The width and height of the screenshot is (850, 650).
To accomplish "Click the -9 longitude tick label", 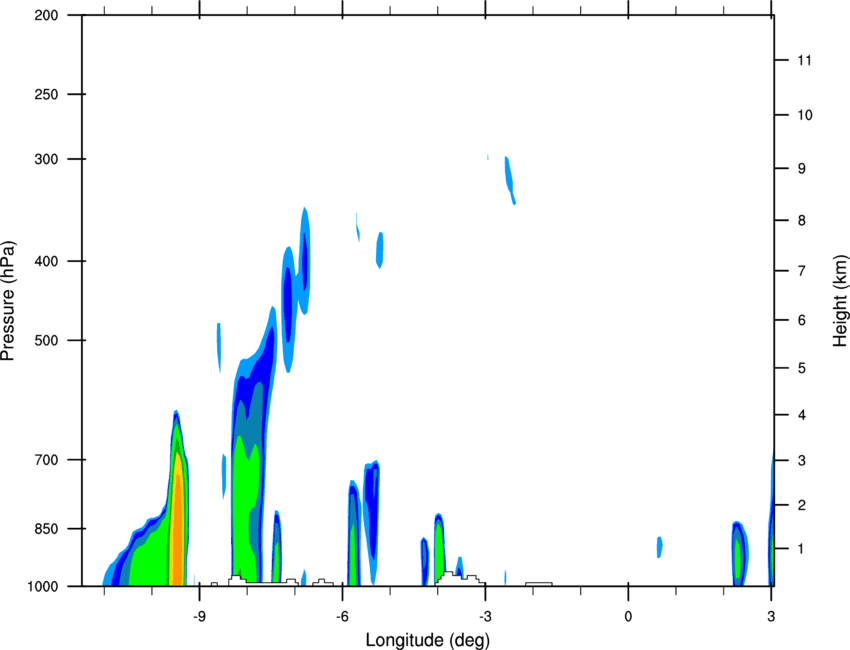I will pyautogui.click(x=199, y=616).
